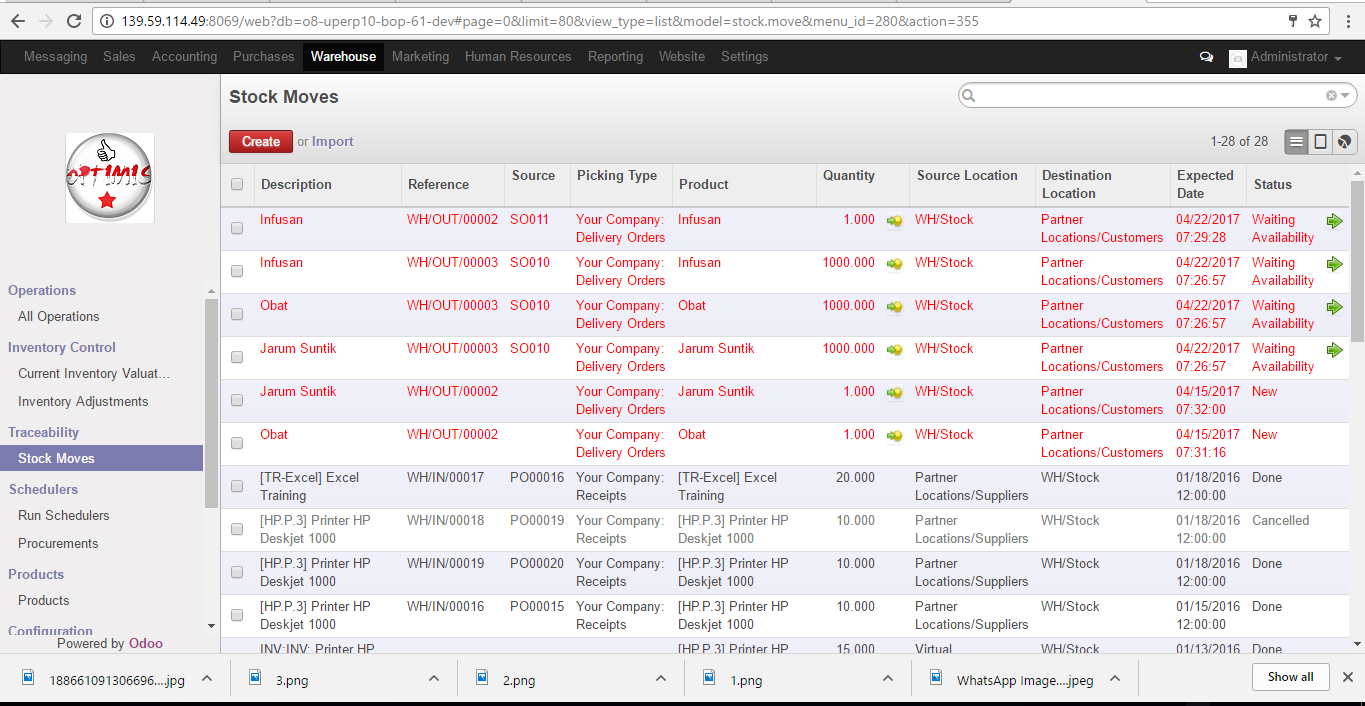This screenshot has height=706, width=1365.
Task: Click the Administrator avatar image
Action: pos(1237,58)
